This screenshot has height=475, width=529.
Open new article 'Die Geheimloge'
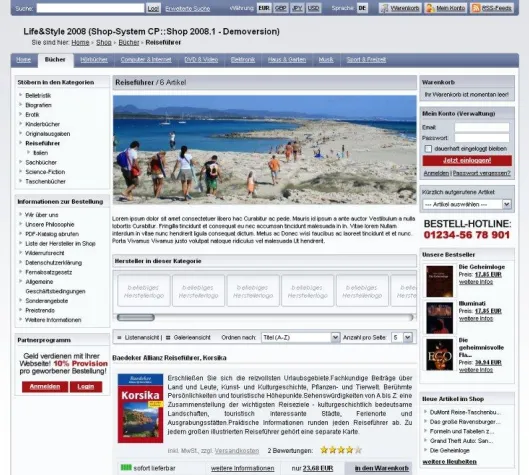[449, 450]
